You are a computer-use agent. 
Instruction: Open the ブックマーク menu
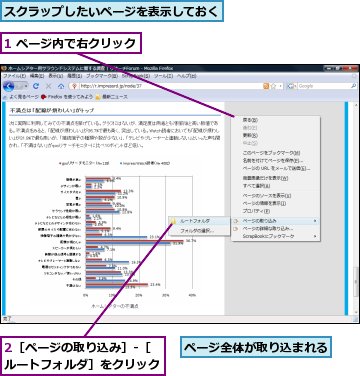(x=102, y=76)
